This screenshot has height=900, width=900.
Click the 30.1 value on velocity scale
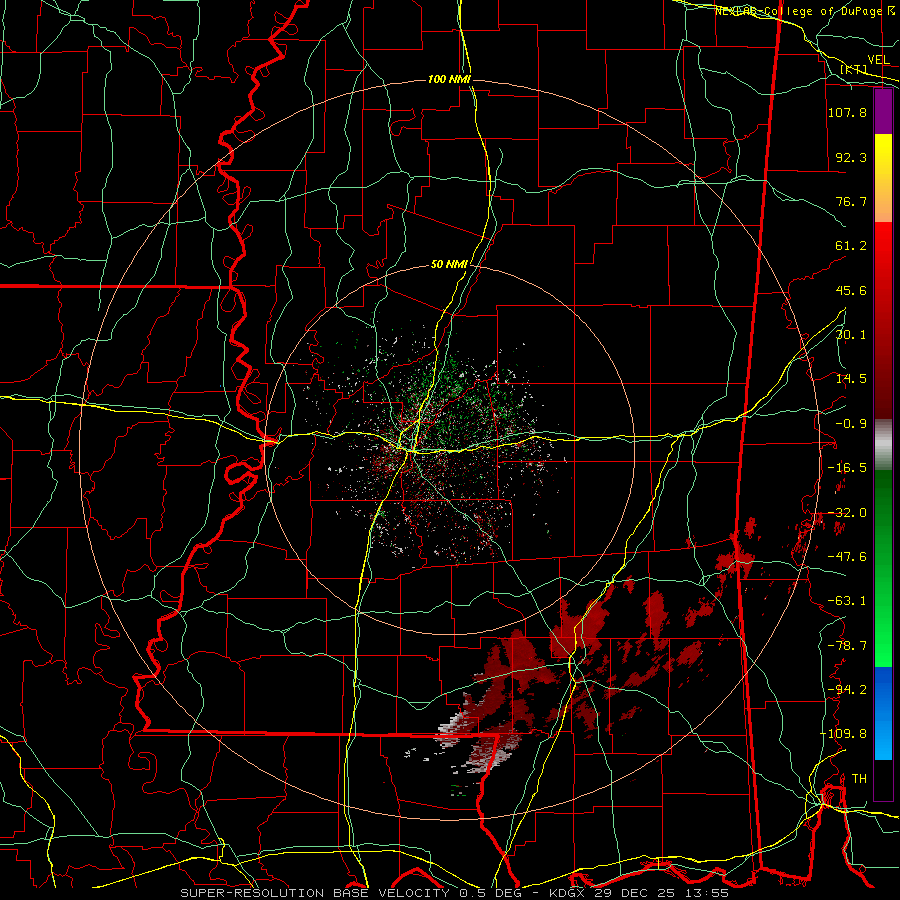[851, 335]
